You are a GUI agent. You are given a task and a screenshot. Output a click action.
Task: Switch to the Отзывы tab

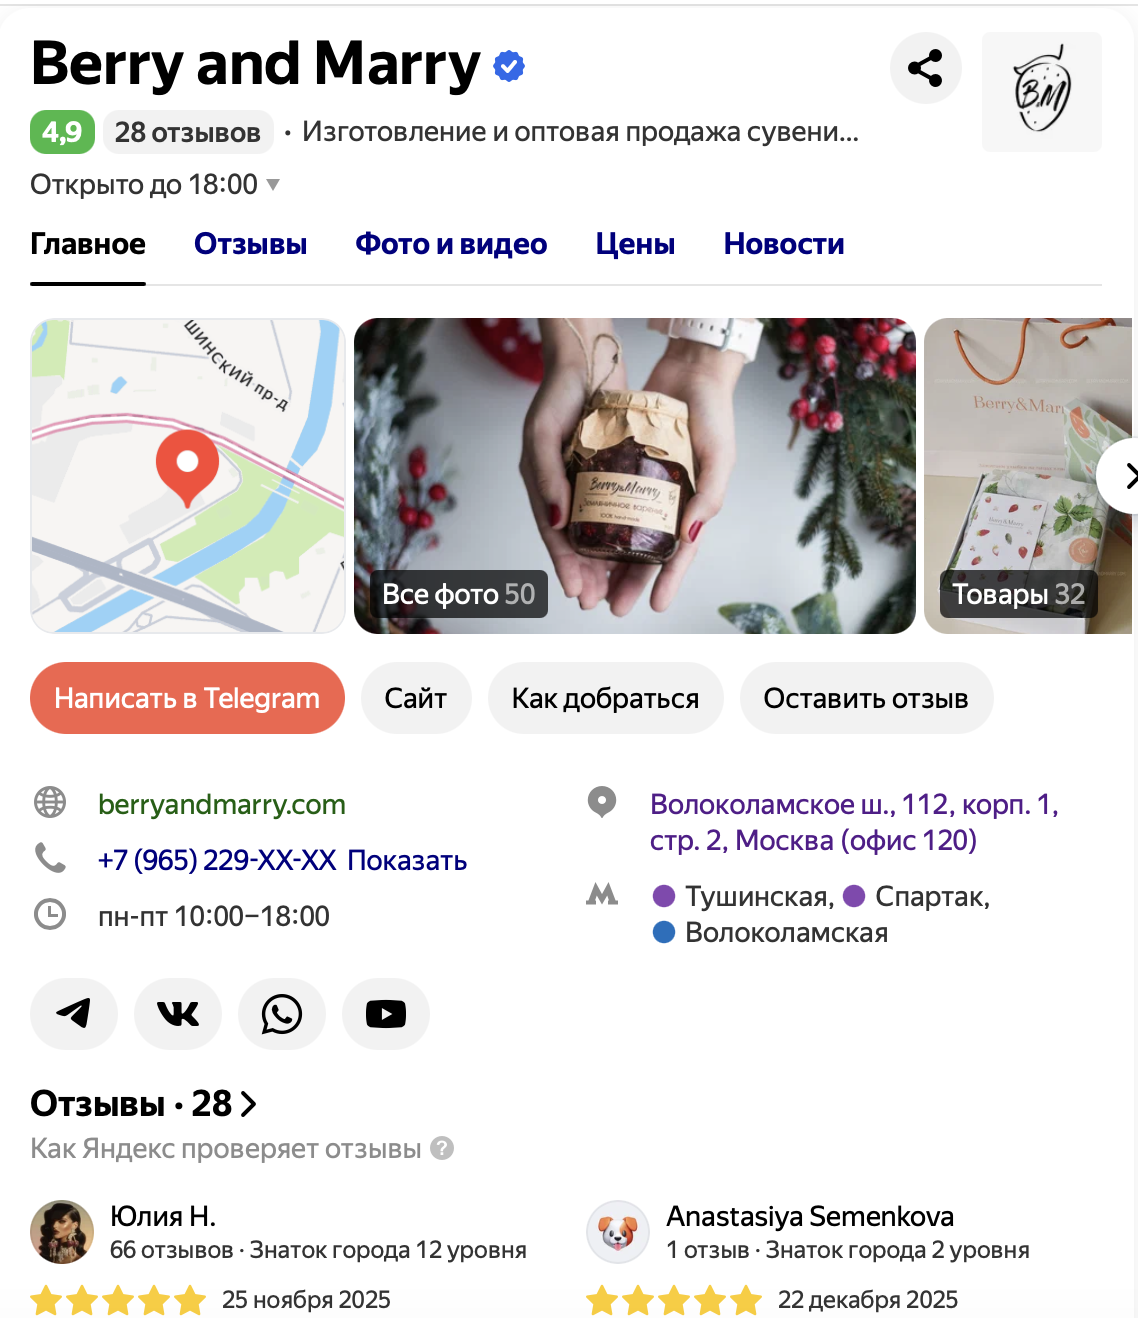(250, 244)
